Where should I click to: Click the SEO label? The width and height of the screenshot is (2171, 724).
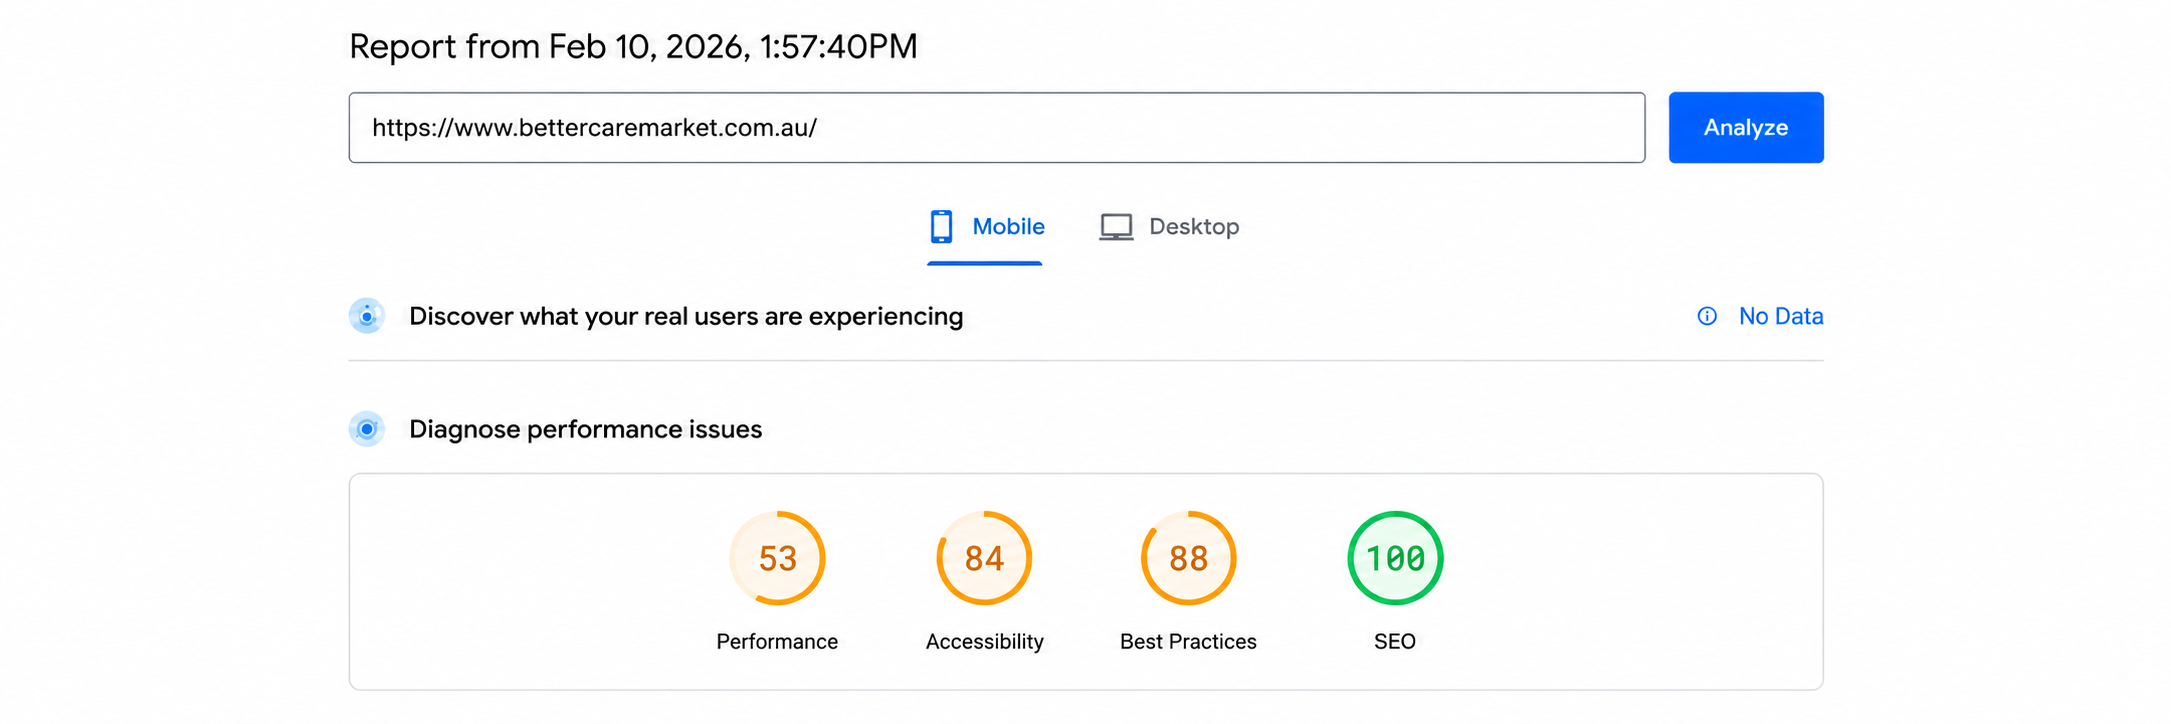(x=1395, y=642)
